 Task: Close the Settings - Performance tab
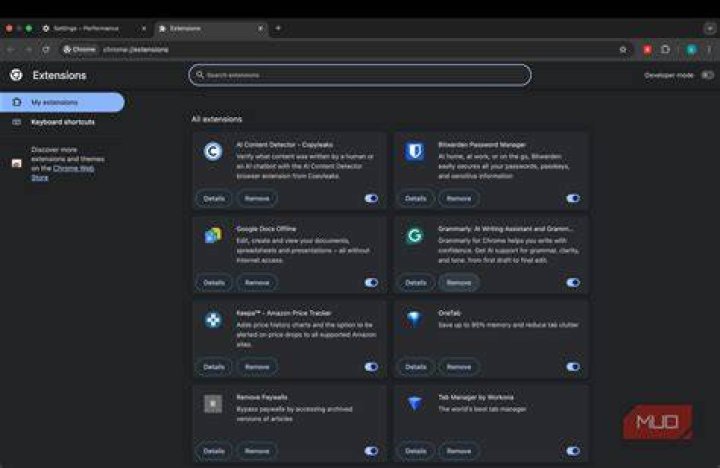(x=144, y=28)
